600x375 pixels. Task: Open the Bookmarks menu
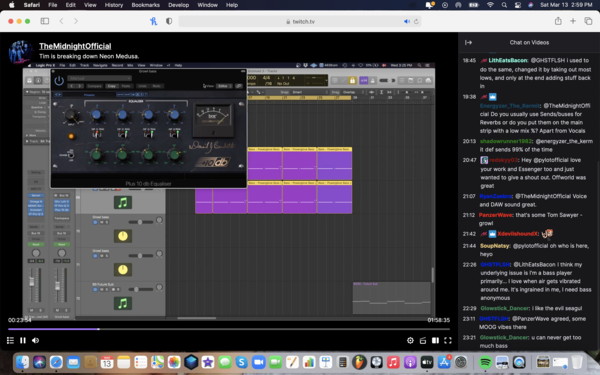[x=145, y=5]
